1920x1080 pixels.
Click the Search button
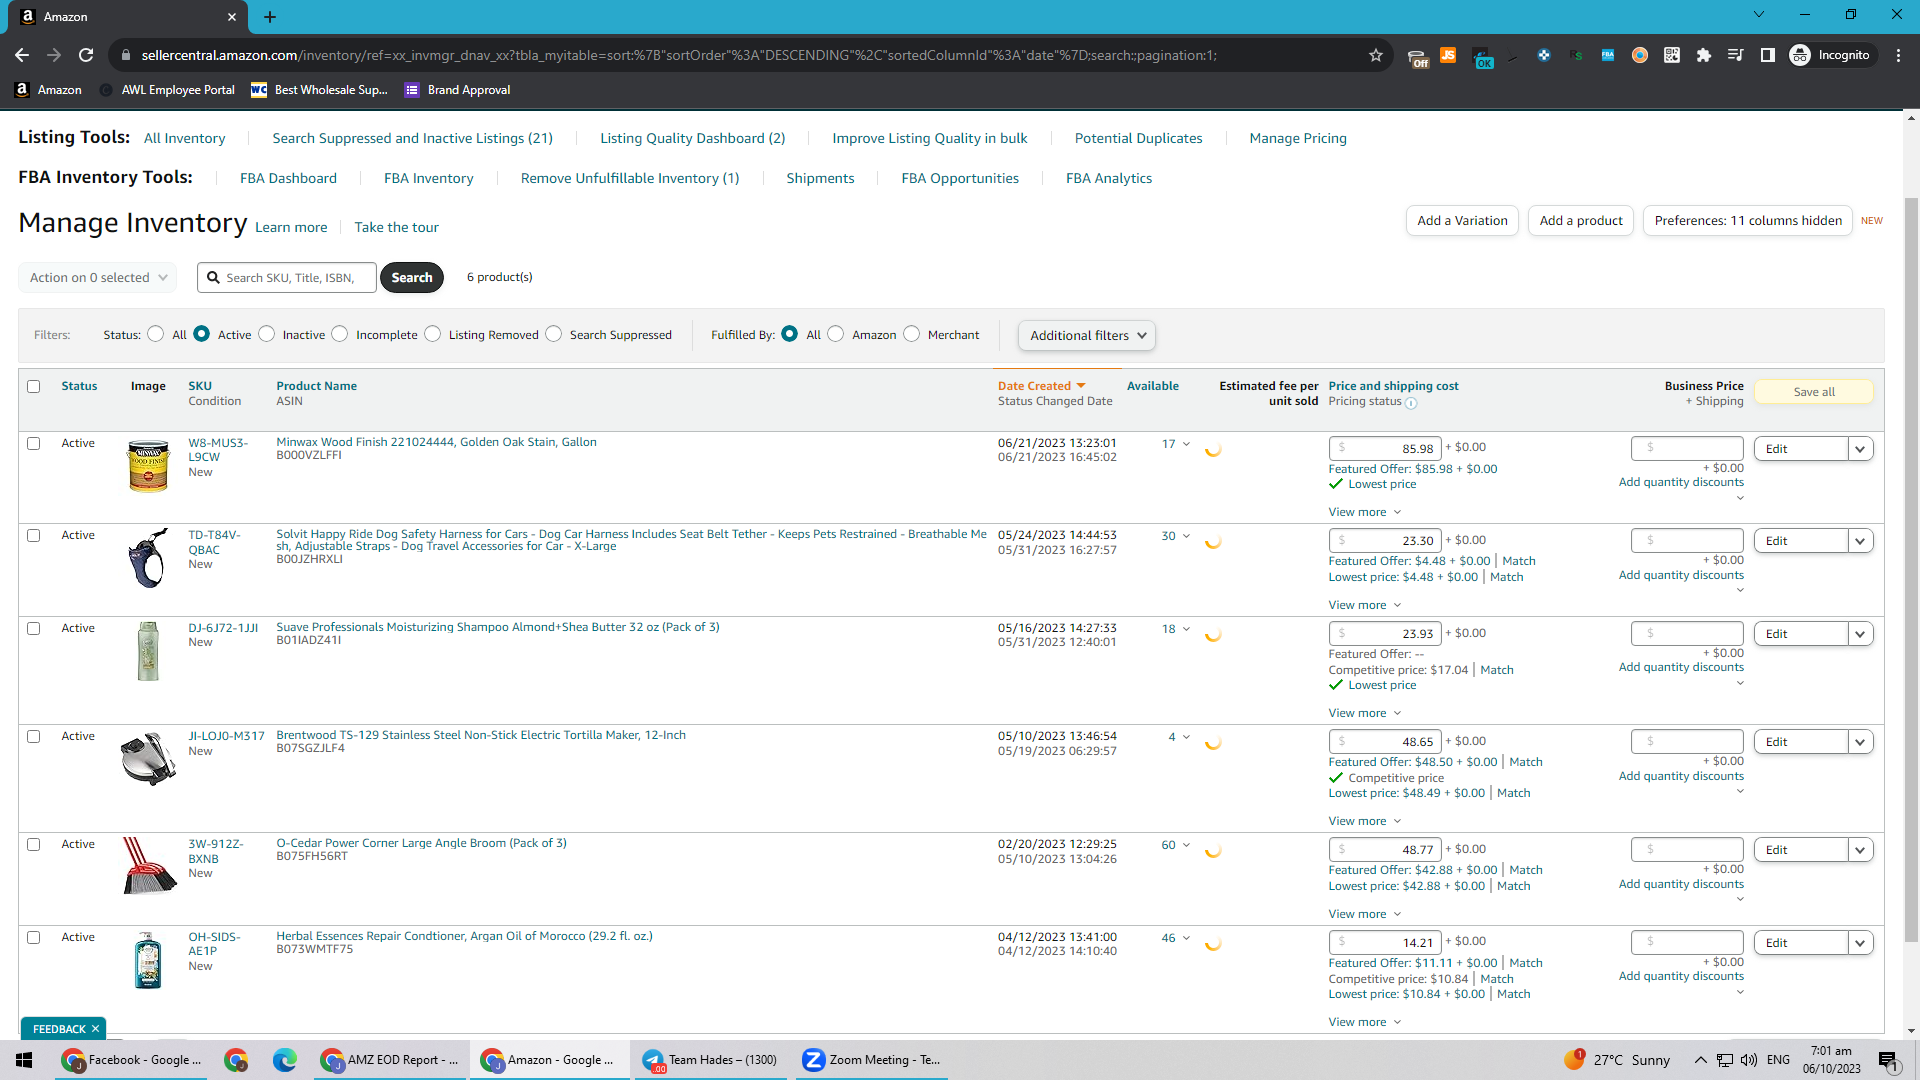tap(412, 278)
